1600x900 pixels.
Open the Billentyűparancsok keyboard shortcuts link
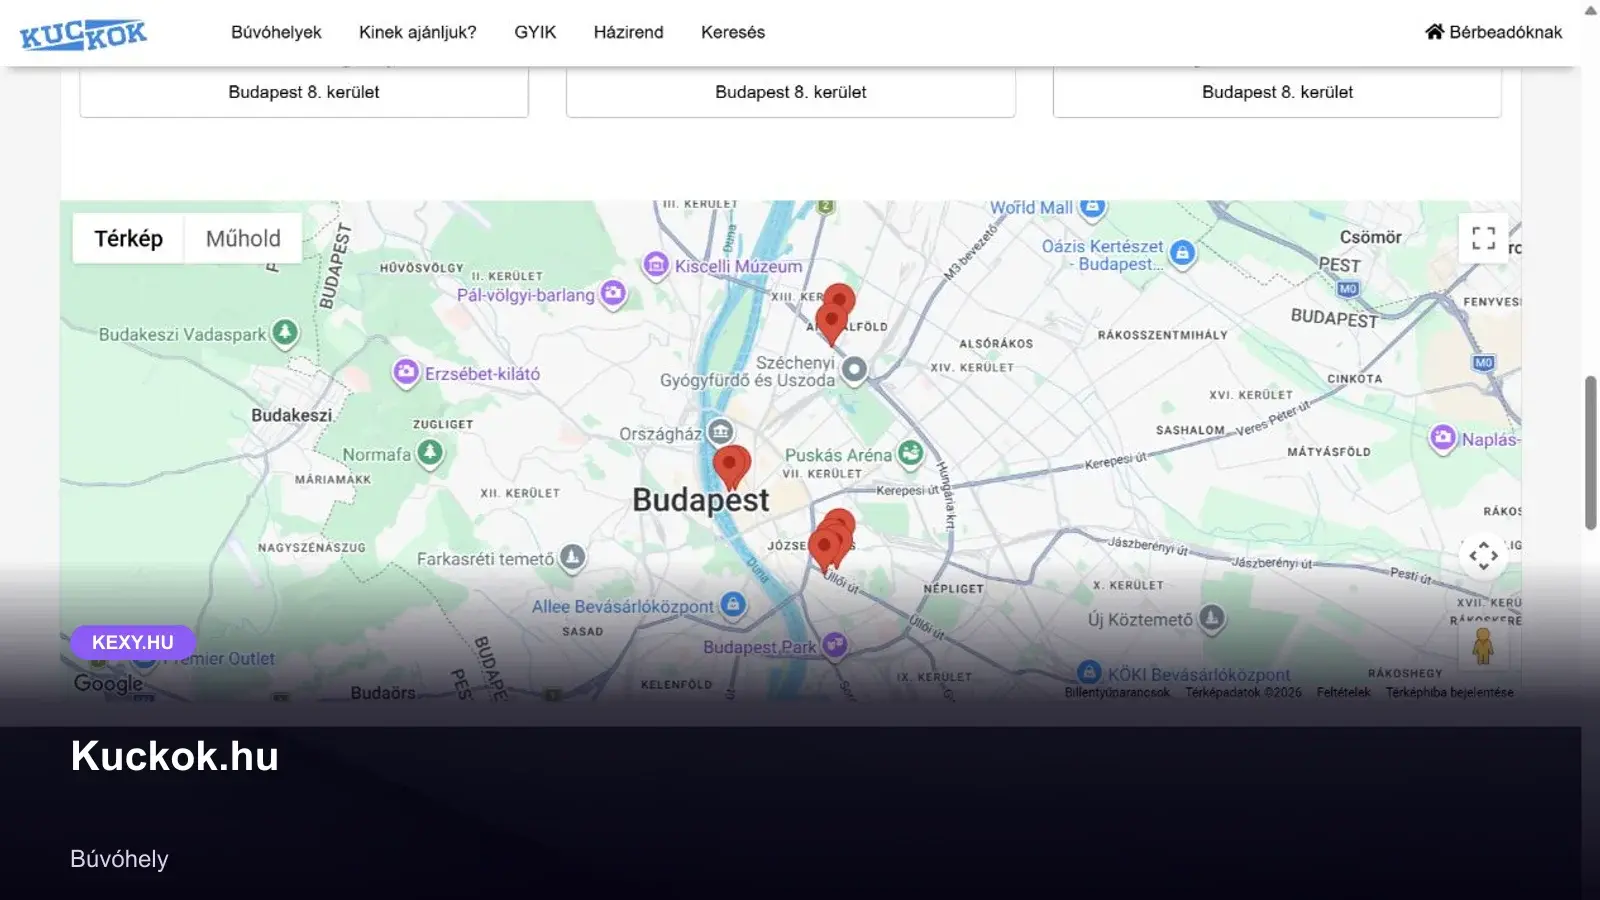point(1117,692)
